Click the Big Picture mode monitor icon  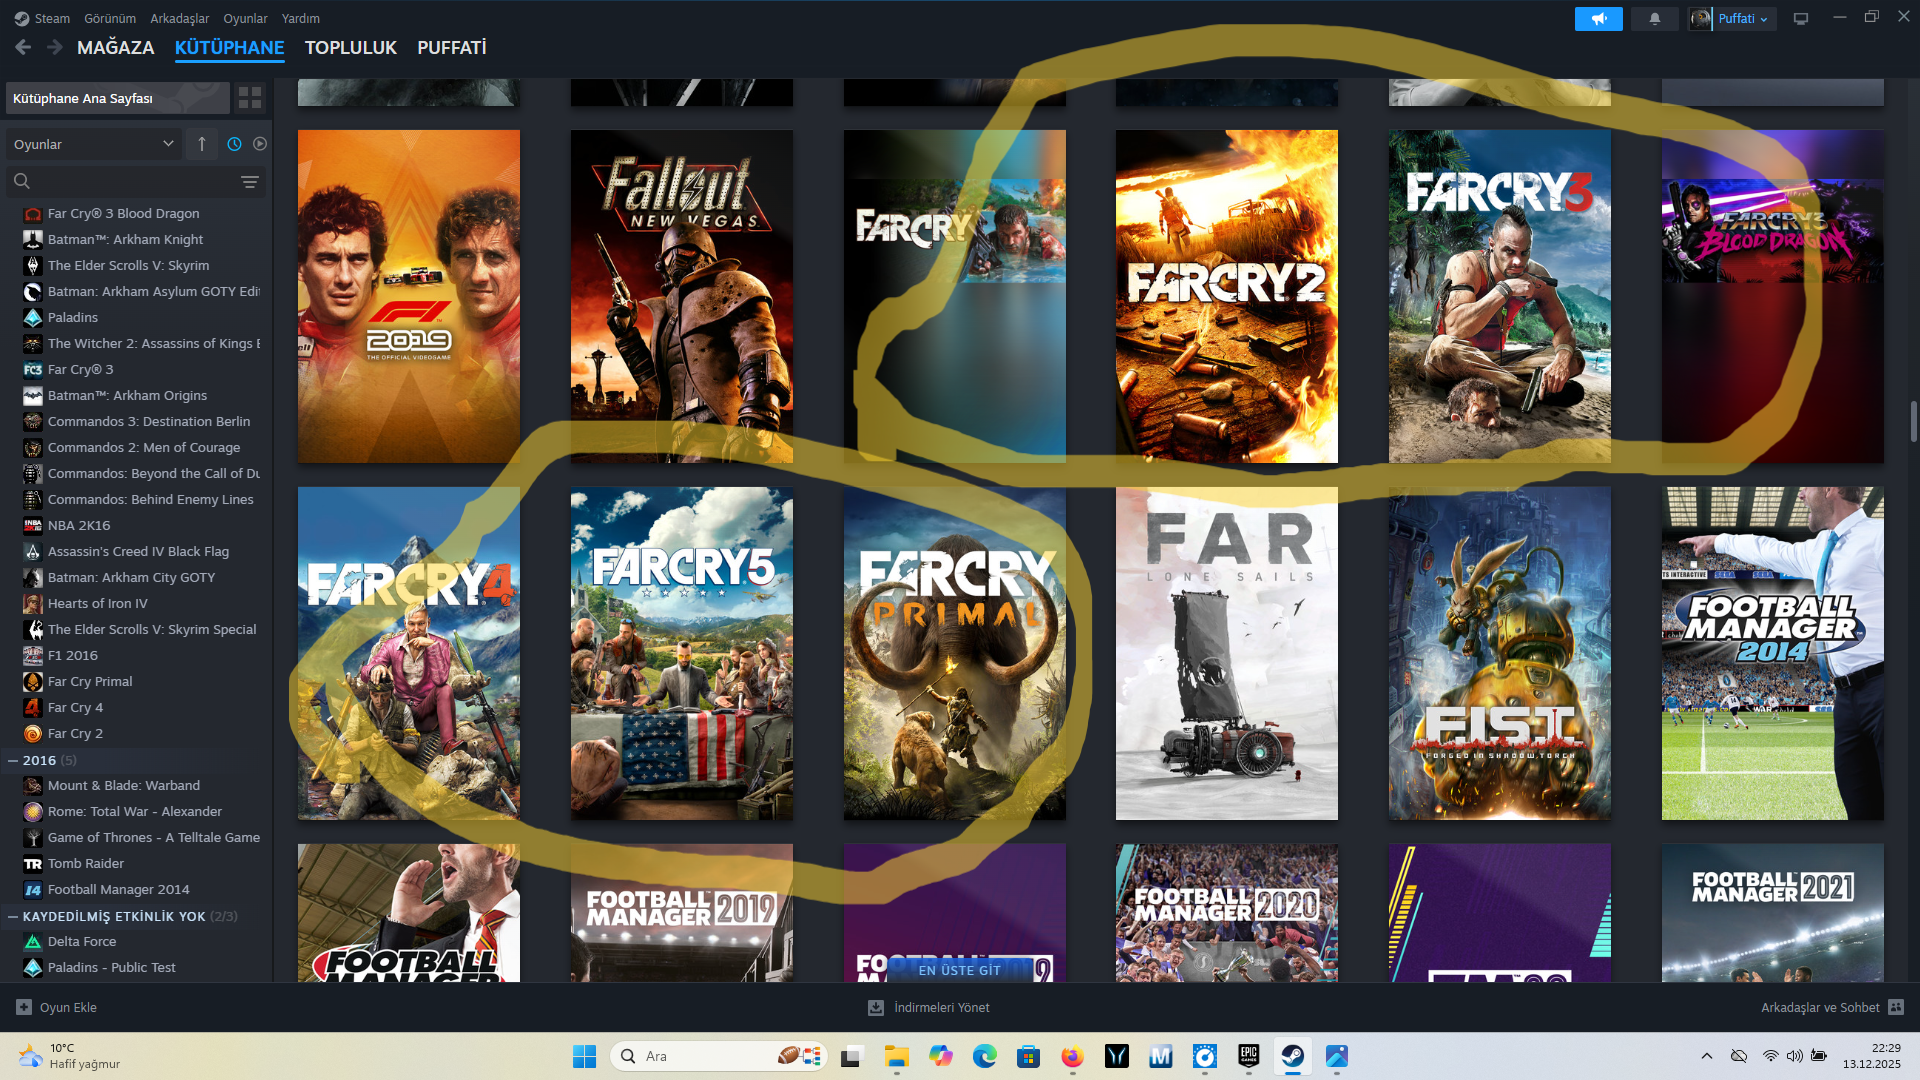coord(1801,19)
